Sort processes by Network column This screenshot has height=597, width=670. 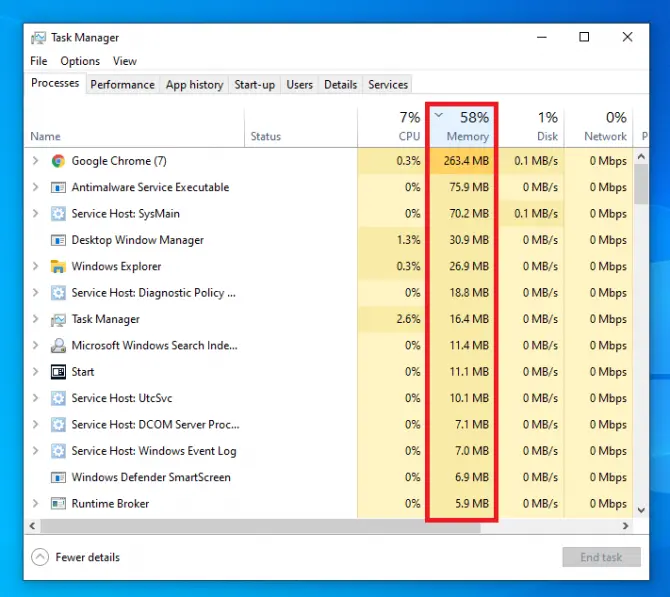599,127
